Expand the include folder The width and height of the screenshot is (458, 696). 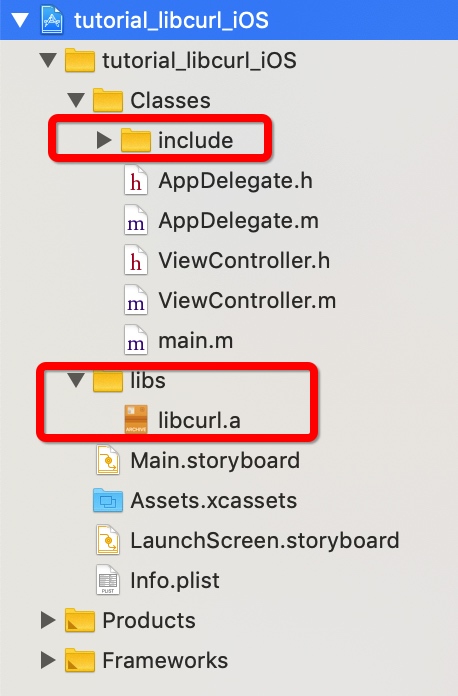pyautogui.click(x=104, y=140)
